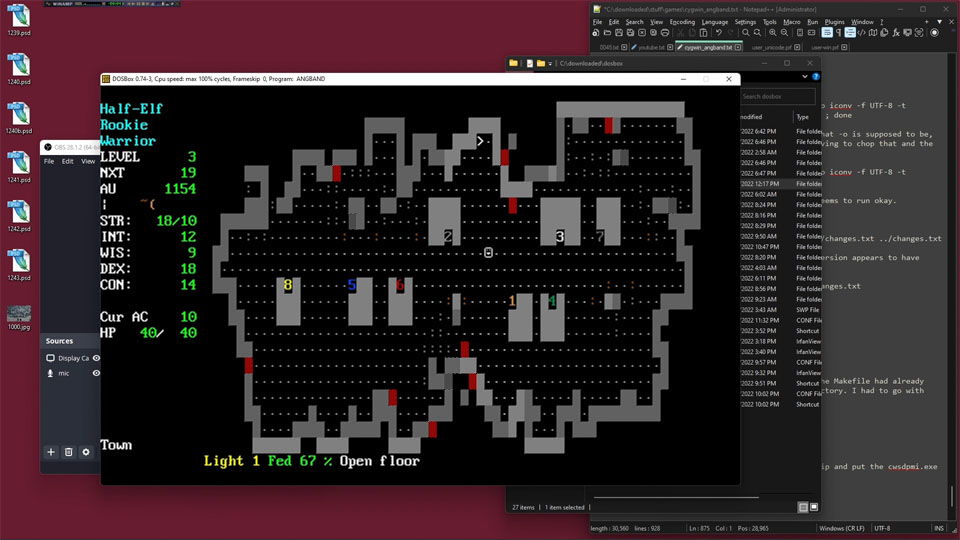Toggle Show indent guide in Notepad++ toolbar
This screenshot has width=960, height=540.
[850, 33]
